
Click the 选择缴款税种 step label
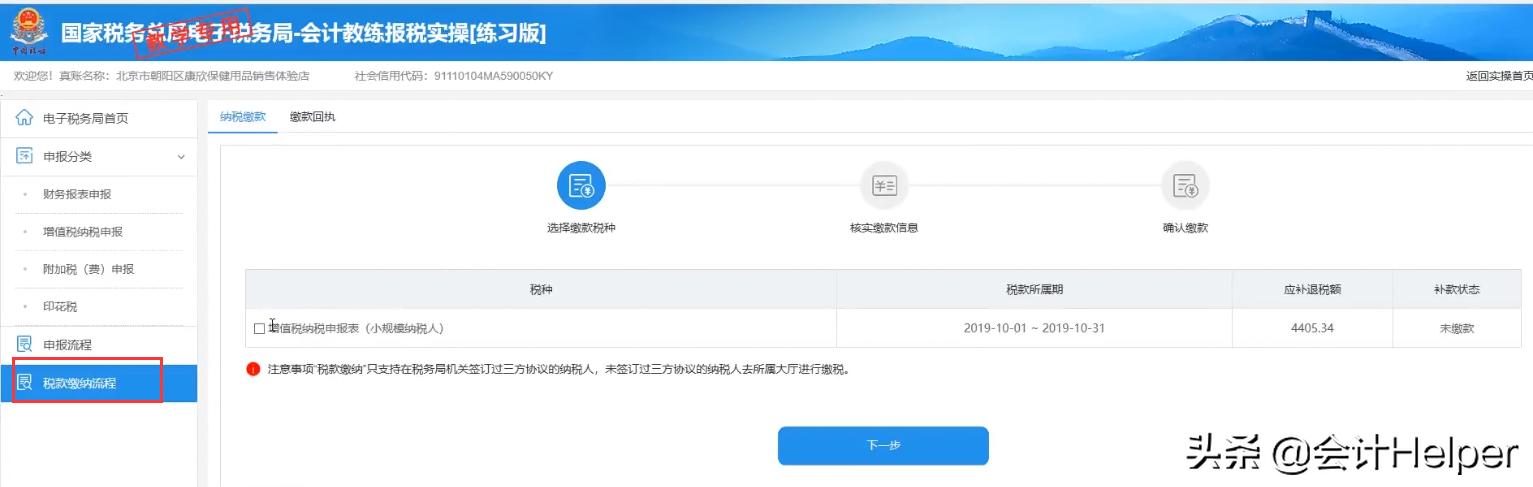click(x=581, y=228)
